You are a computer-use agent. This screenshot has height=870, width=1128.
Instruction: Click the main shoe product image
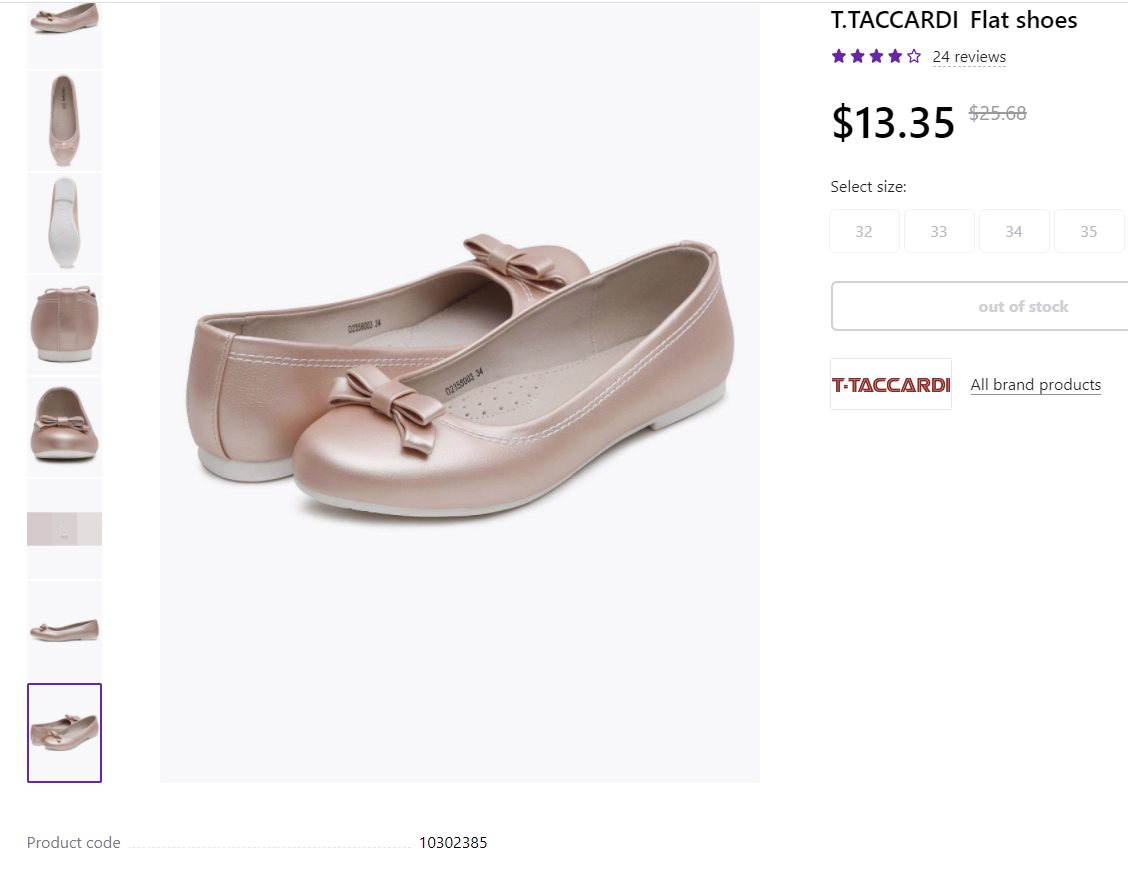tap(460, 390)
